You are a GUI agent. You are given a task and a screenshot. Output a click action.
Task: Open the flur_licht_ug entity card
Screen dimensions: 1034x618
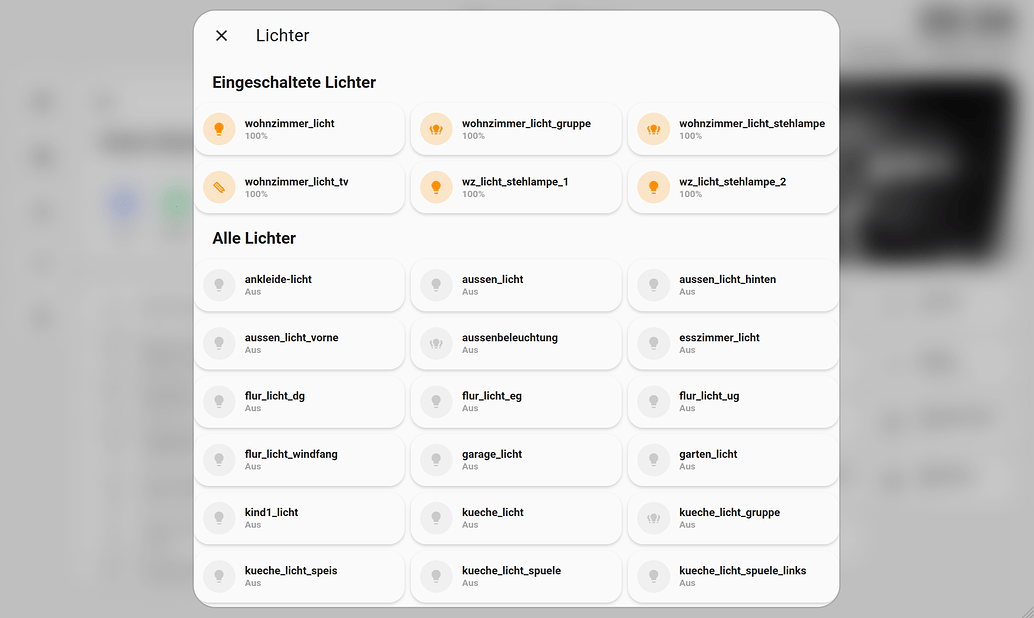[x=733, y=402]
